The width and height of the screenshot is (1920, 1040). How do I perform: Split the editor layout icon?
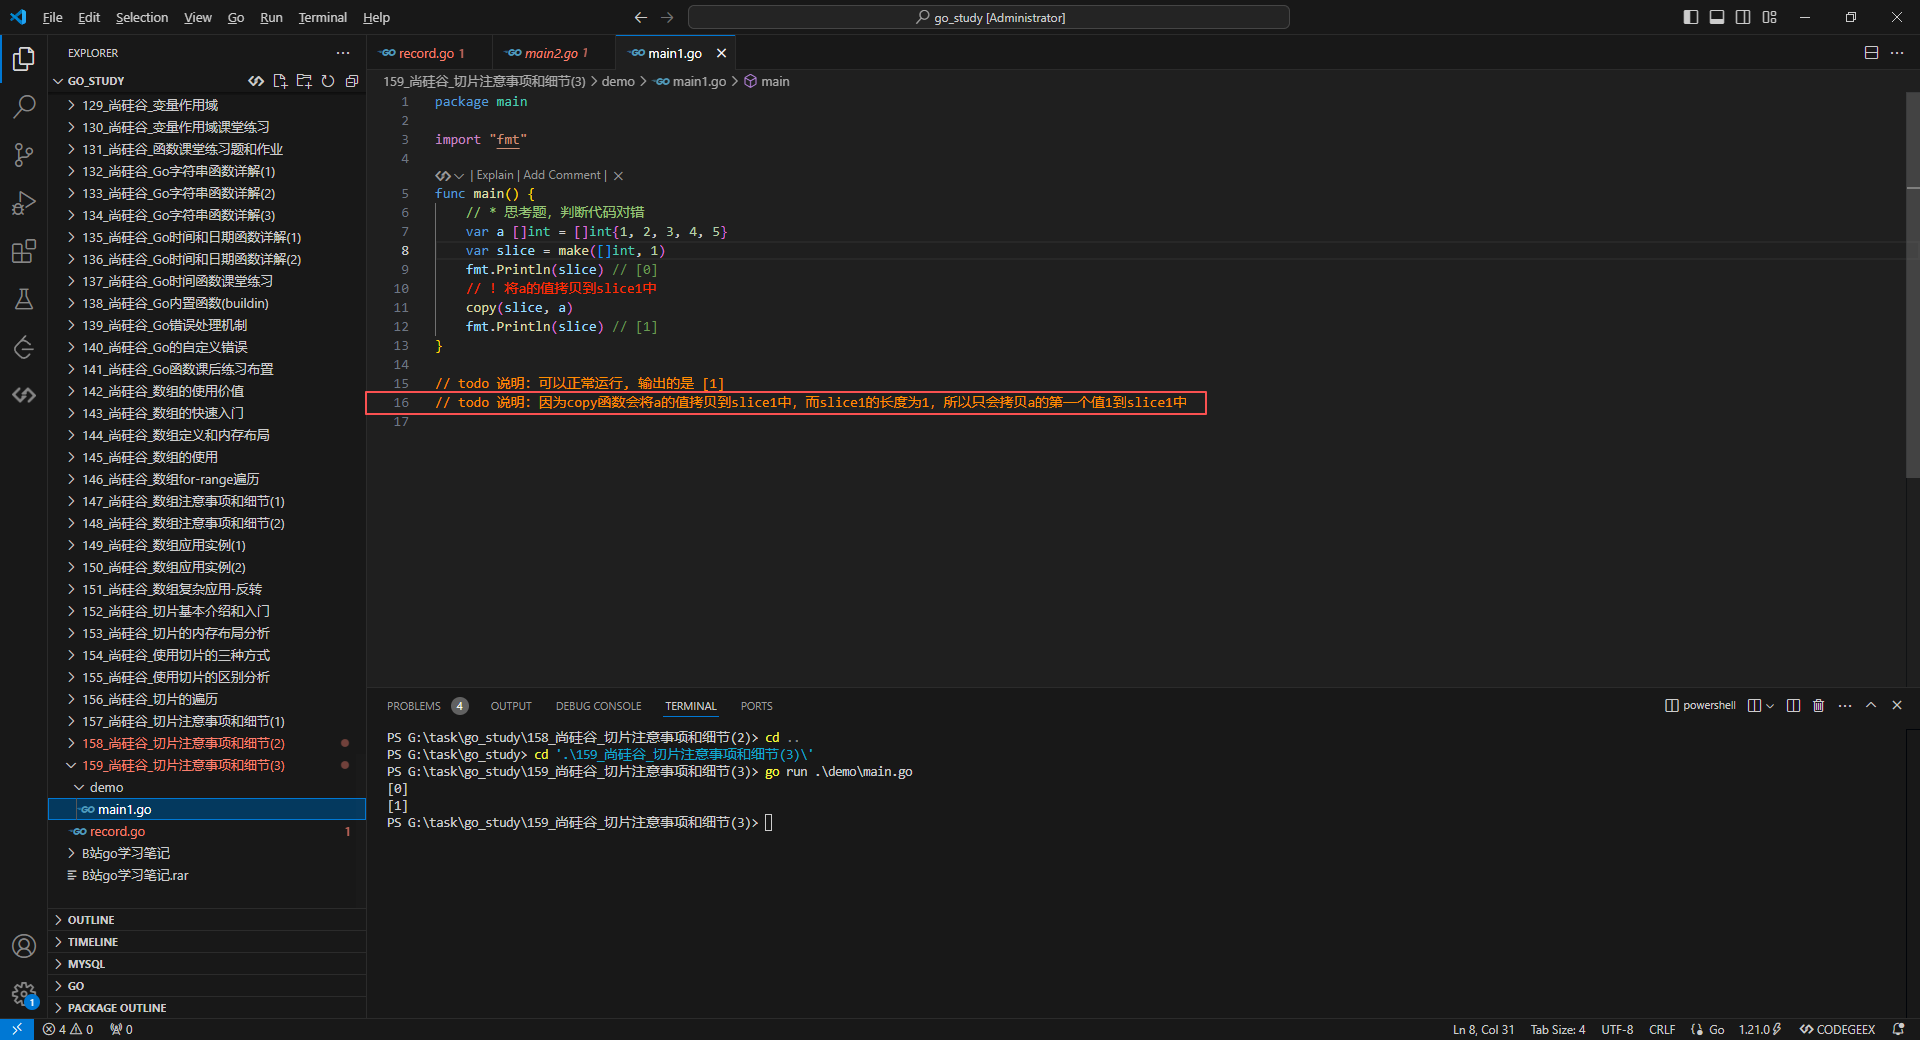(1871, 53)
